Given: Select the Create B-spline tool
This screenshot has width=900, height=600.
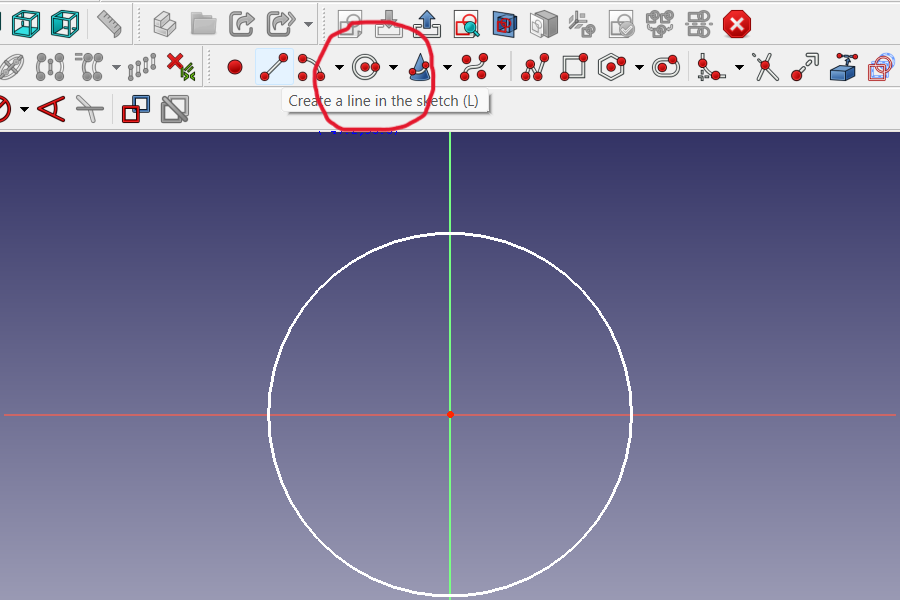Looking at the screenshot, I should coord(475,68).
